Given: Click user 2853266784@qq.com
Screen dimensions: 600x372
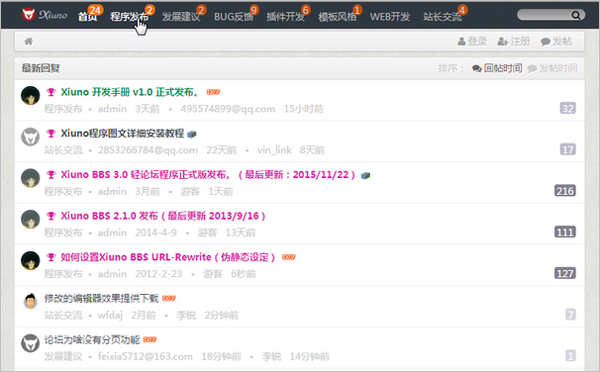Looking at the screenshot, I should pos(148,150).
